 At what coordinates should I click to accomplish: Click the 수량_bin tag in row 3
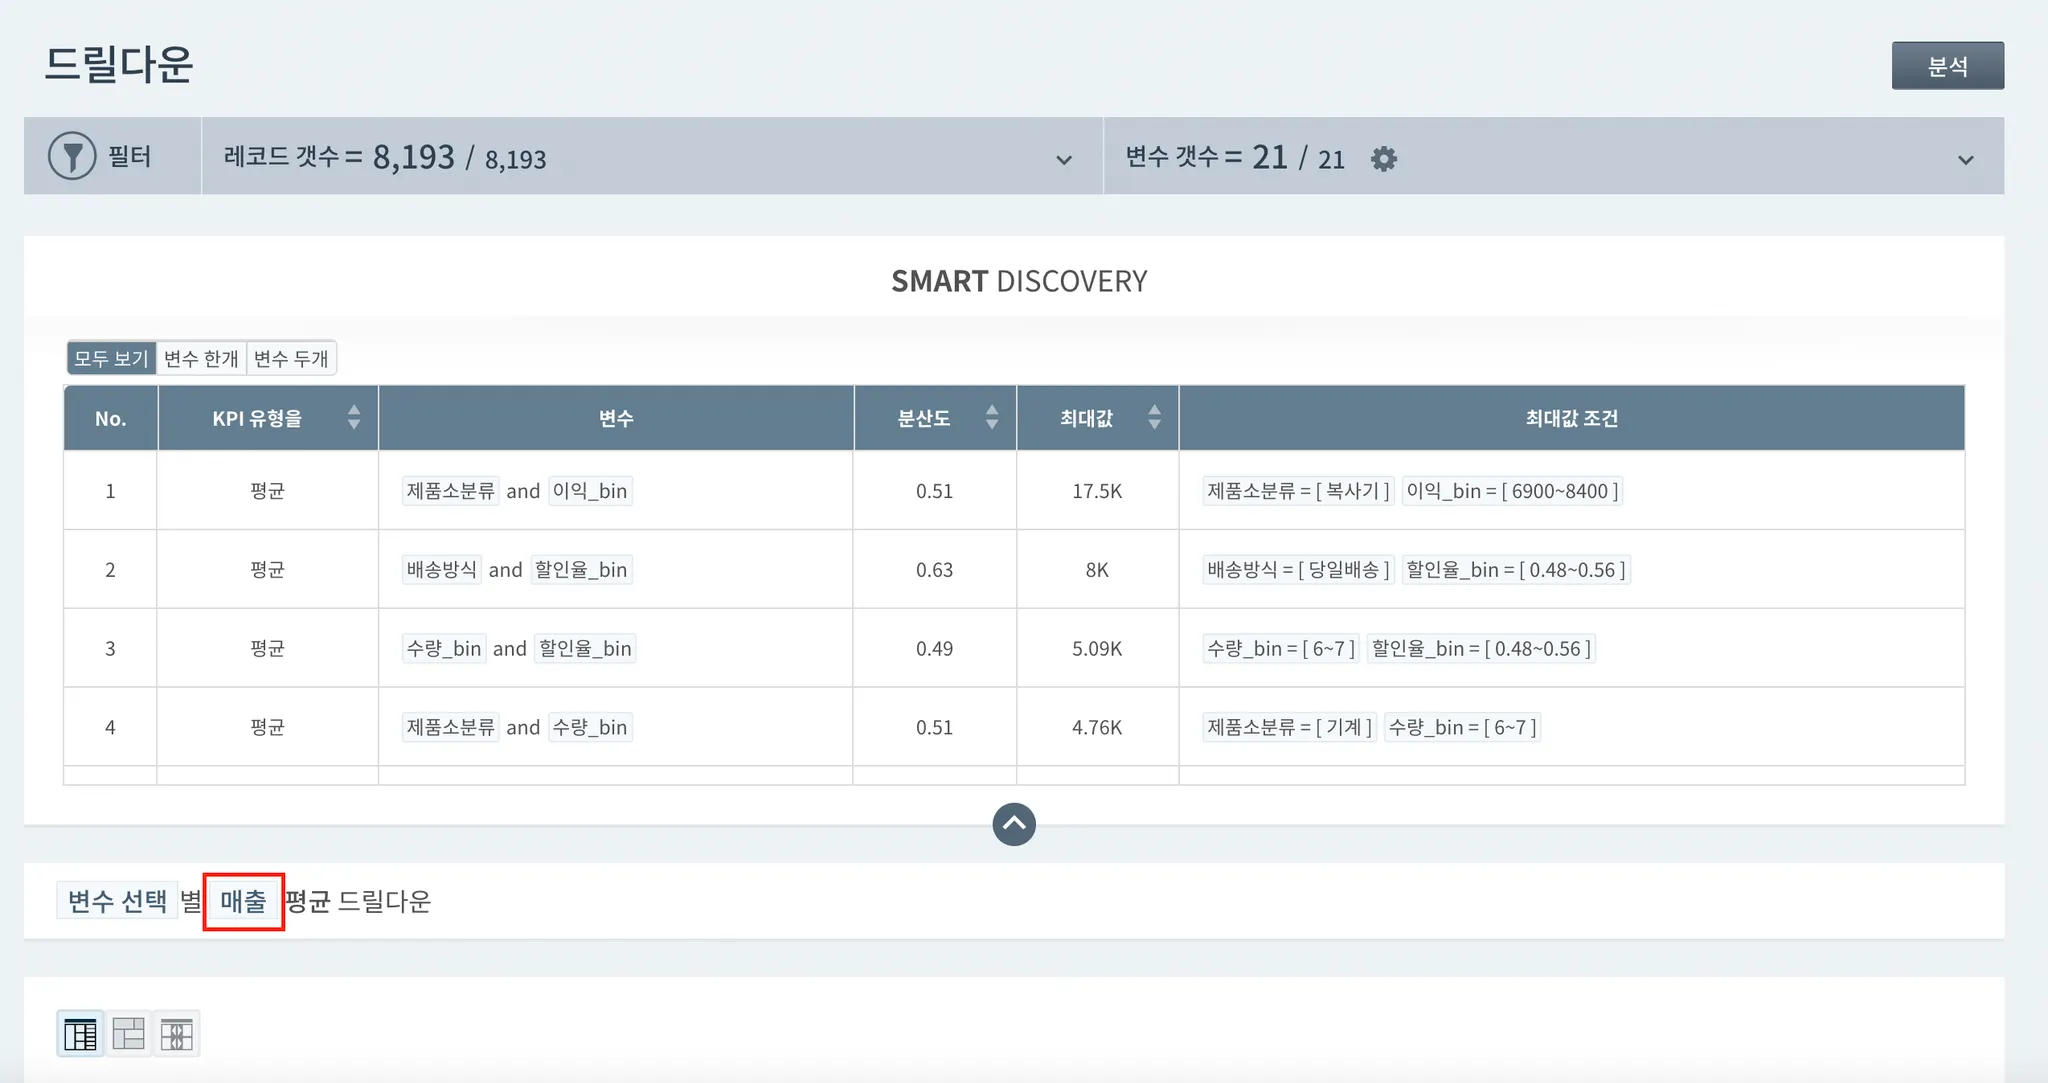pyautogui.click(x=444, y=648)
